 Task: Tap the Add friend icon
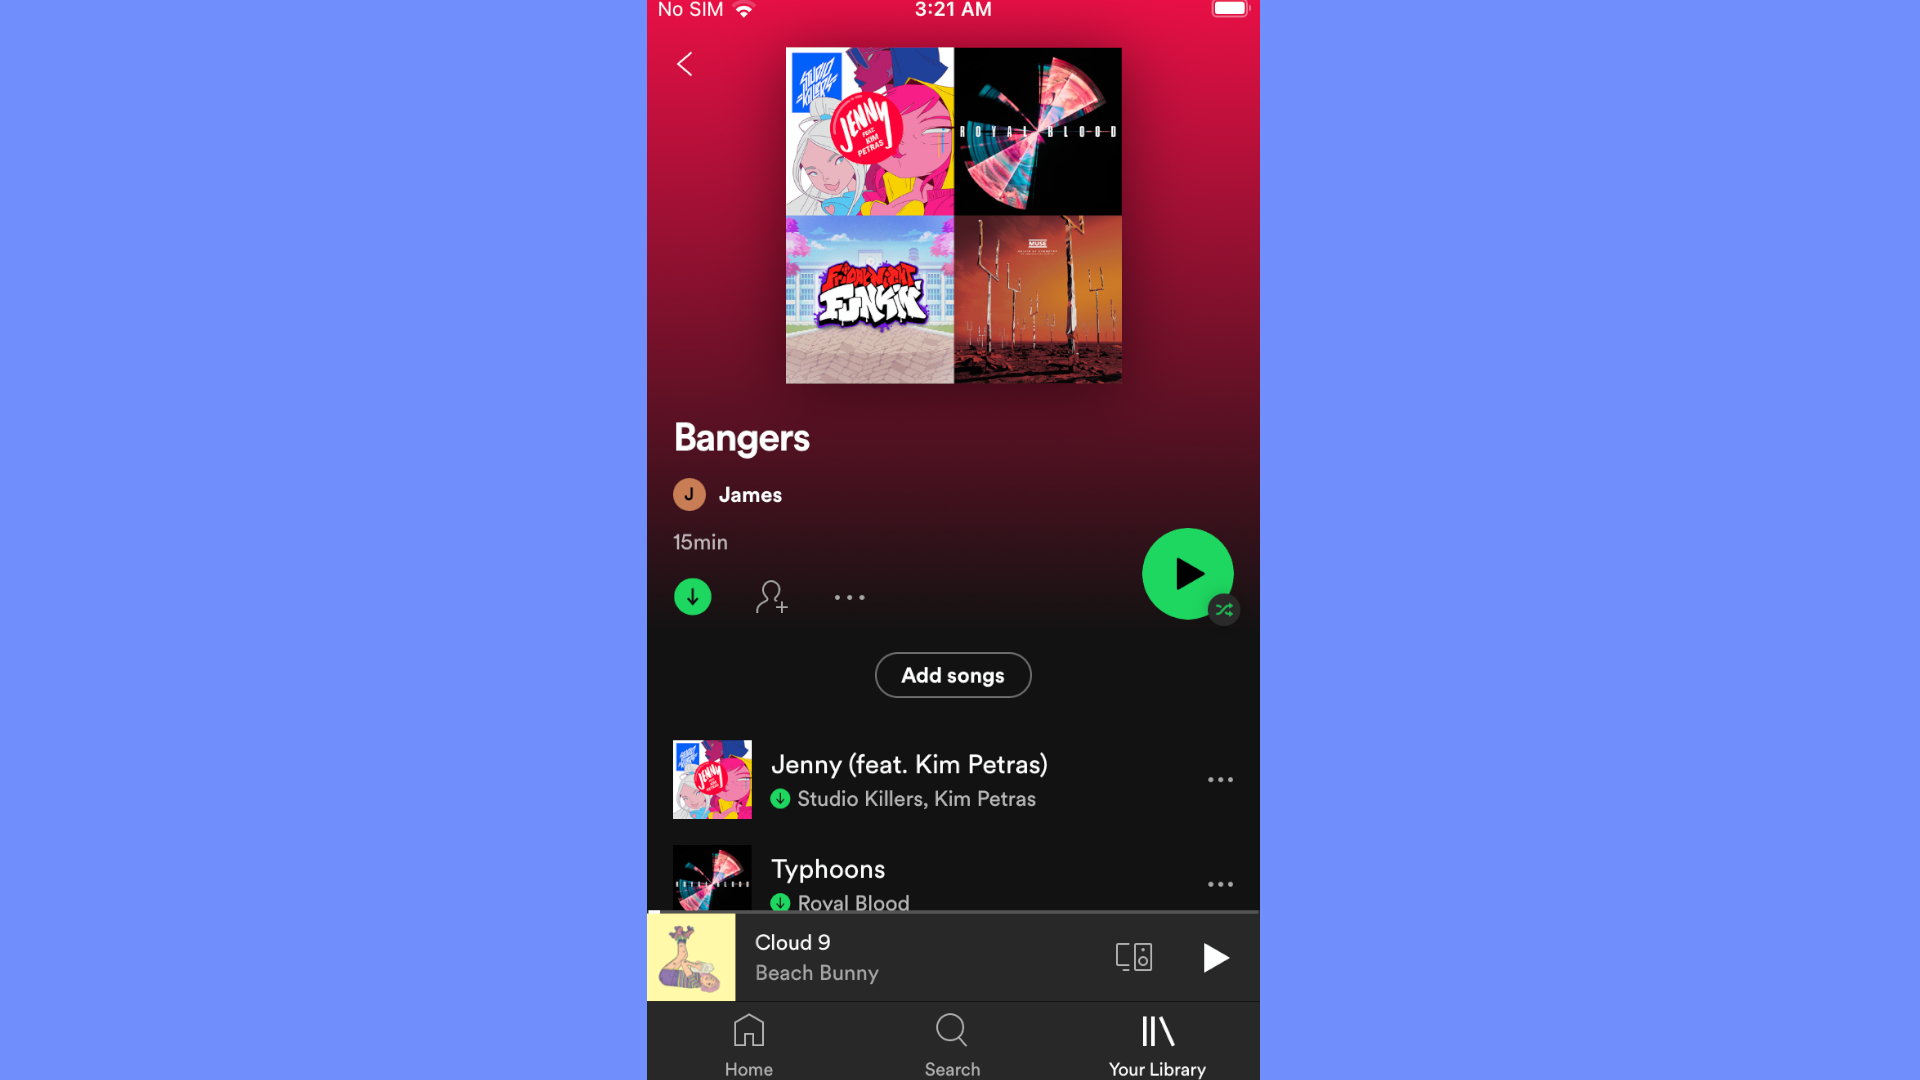click(x=771, y=596)
